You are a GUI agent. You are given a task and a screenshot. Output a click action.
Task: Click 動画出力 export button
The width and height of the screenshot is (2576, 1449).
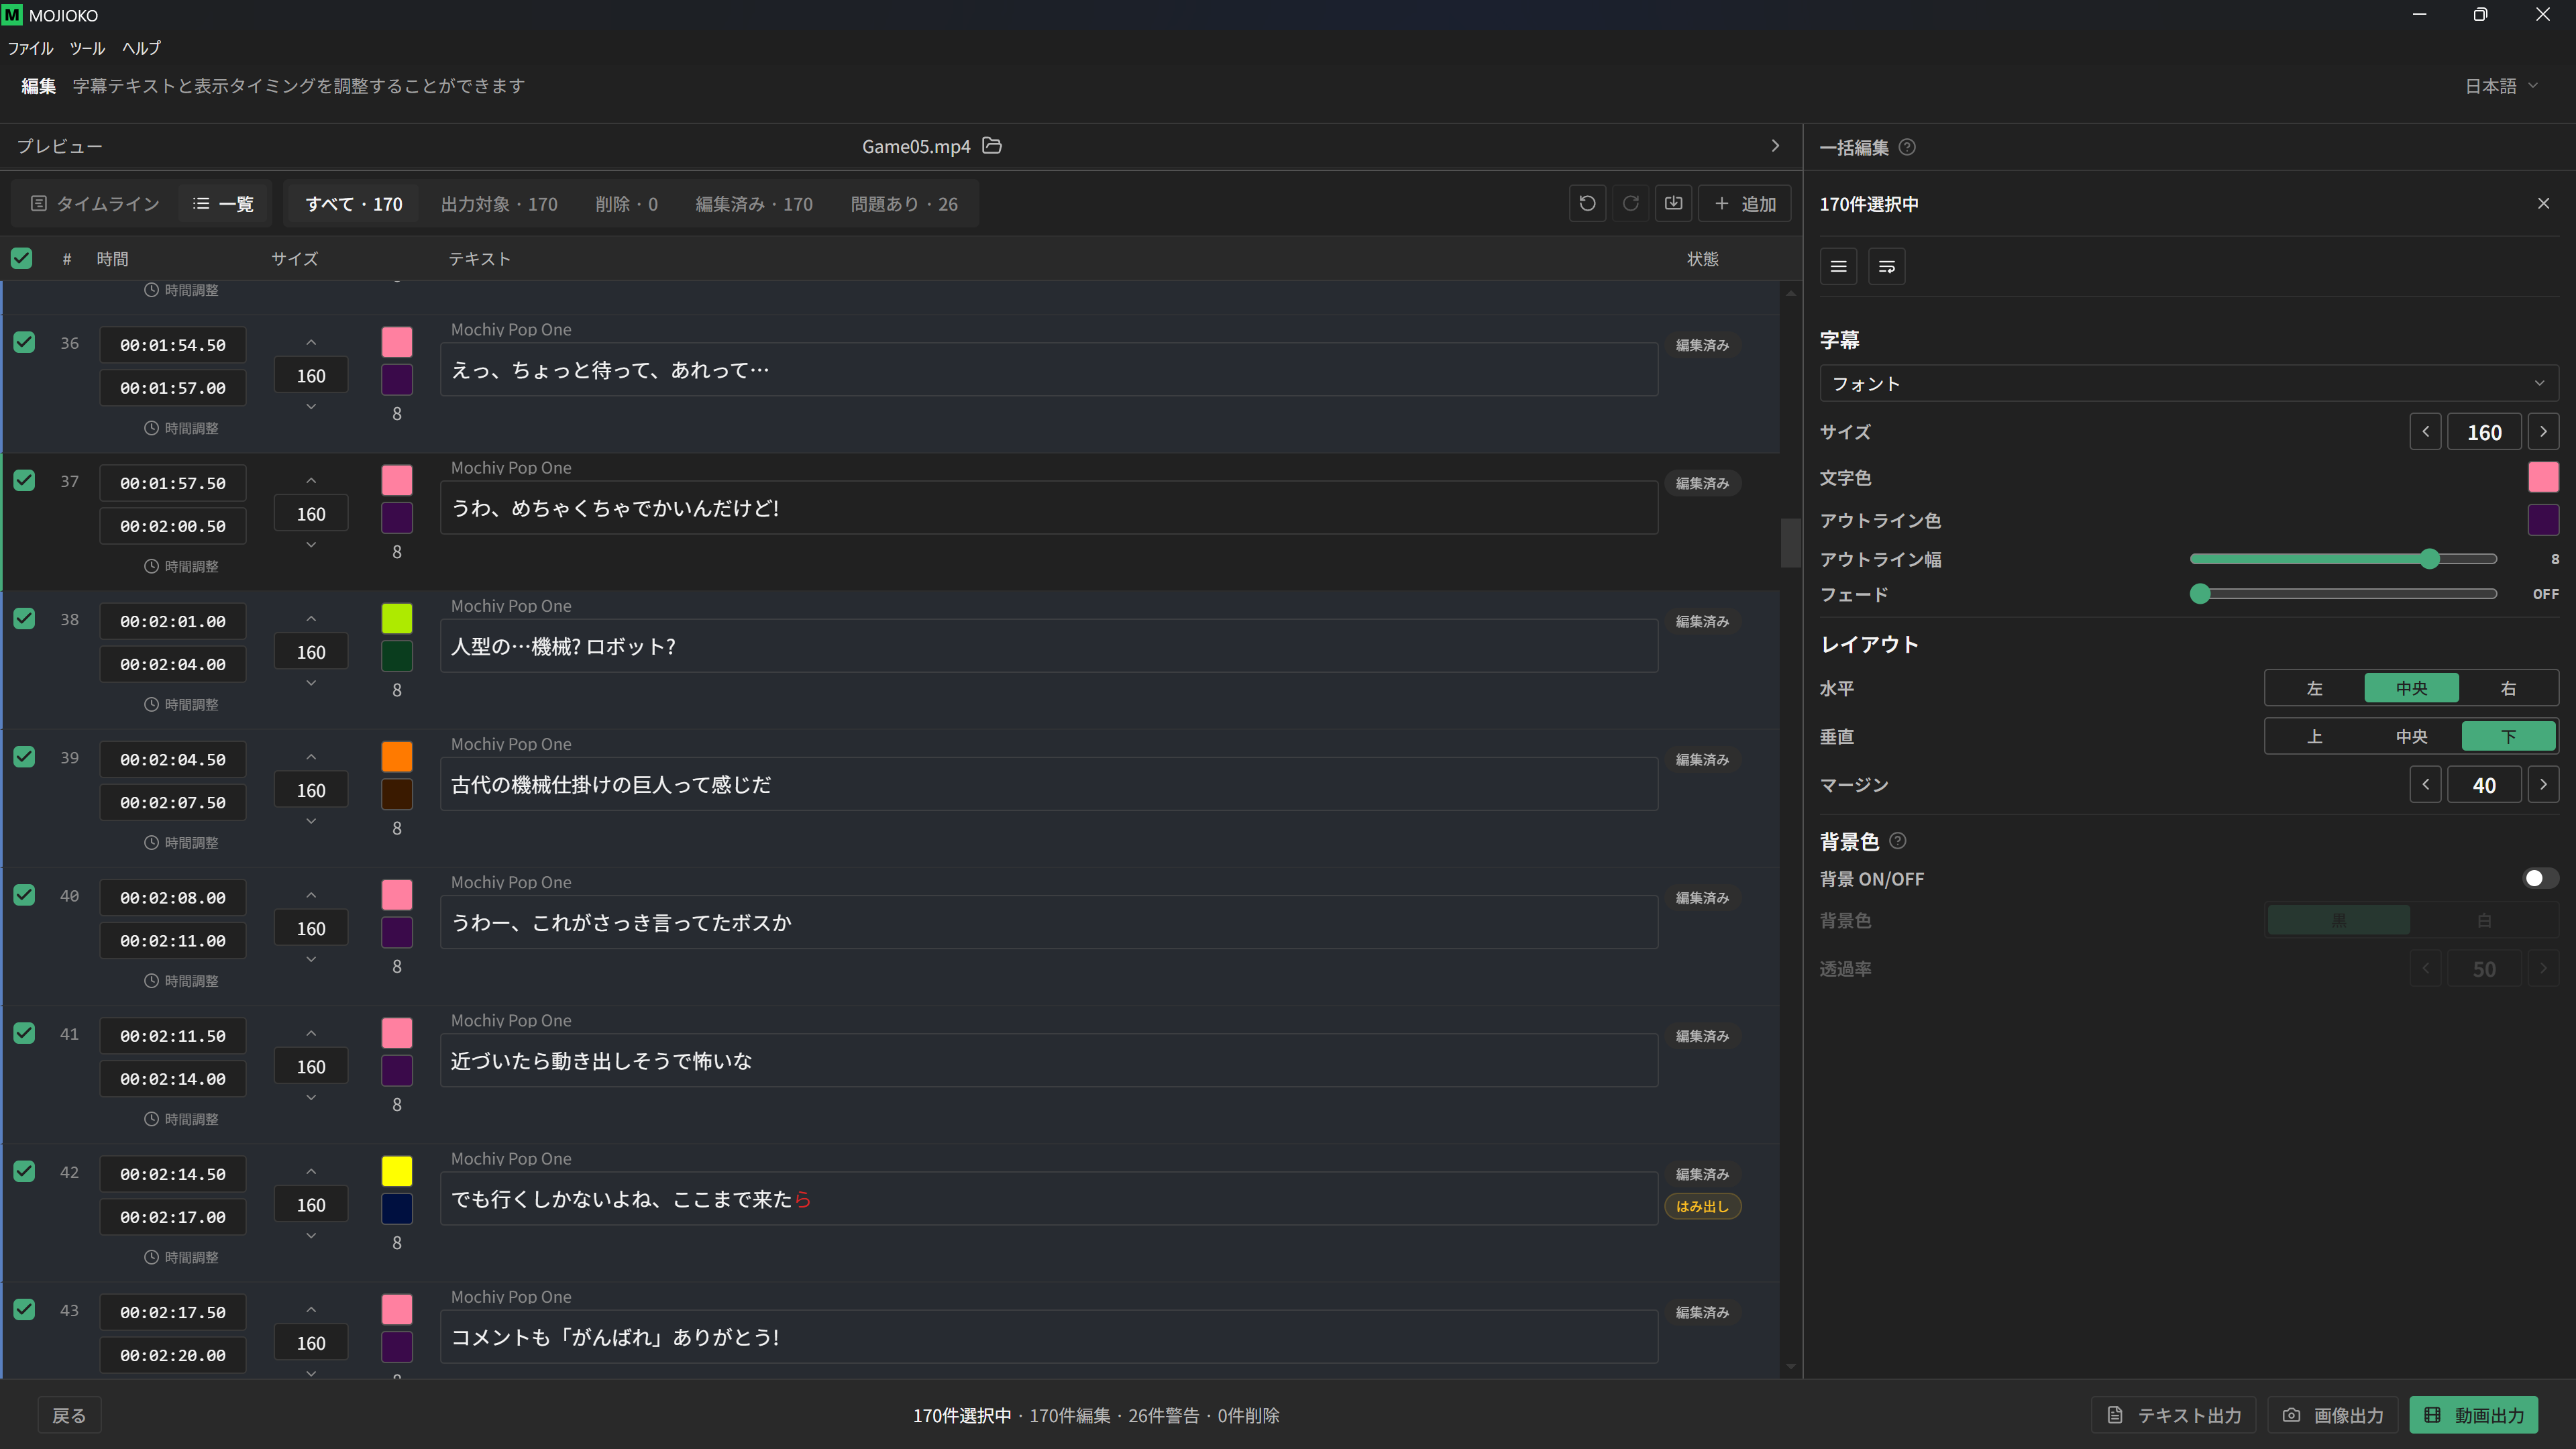click(x=2474, y=1415)
